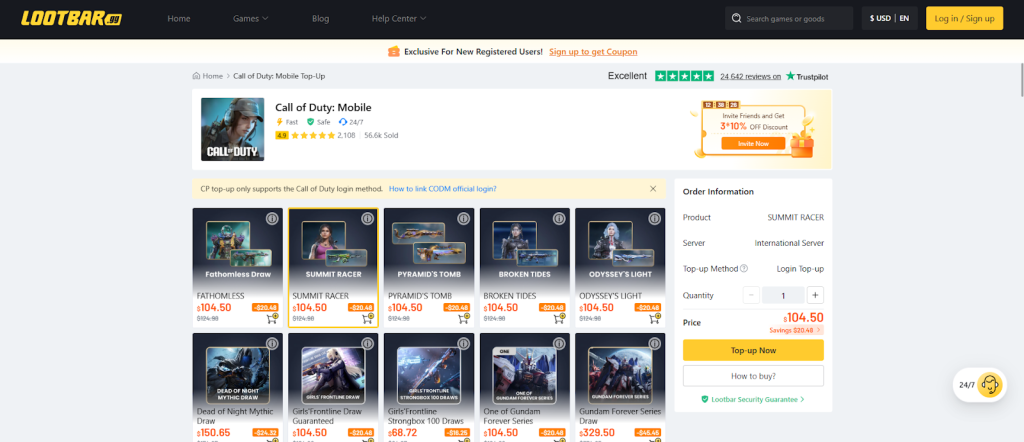Viewport: 1024px width, 442px height.
Task: Open the 24/7 support chat
Action: point(980,385)
